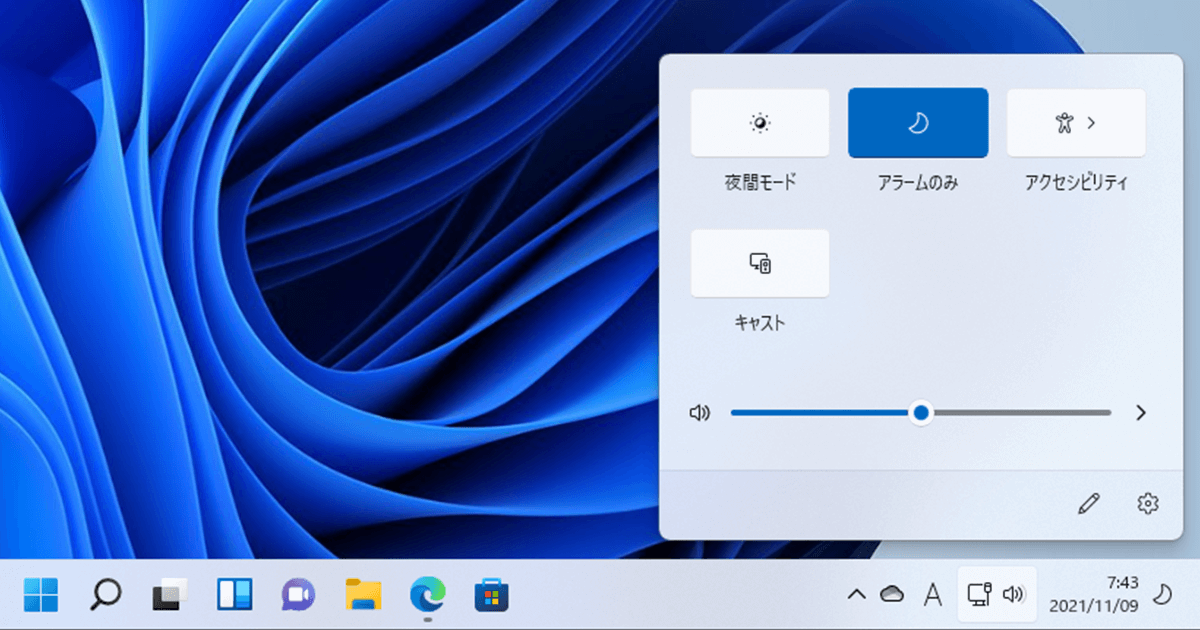Image resolution: width=1200 pixels, height=630 pixels.
Task: Show hidden icons tray chevron
Action: tap(857, 595)
